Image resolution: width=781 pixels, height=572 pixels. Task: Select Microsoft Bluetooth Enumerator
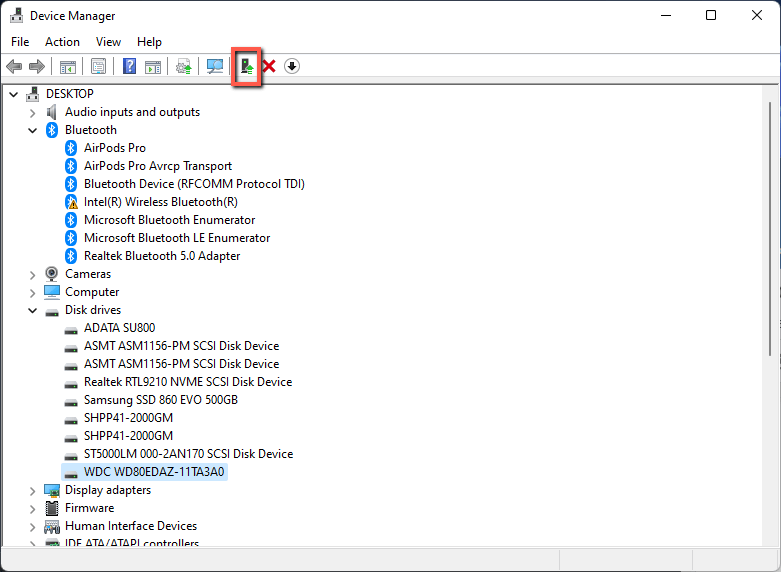(169, 220)
